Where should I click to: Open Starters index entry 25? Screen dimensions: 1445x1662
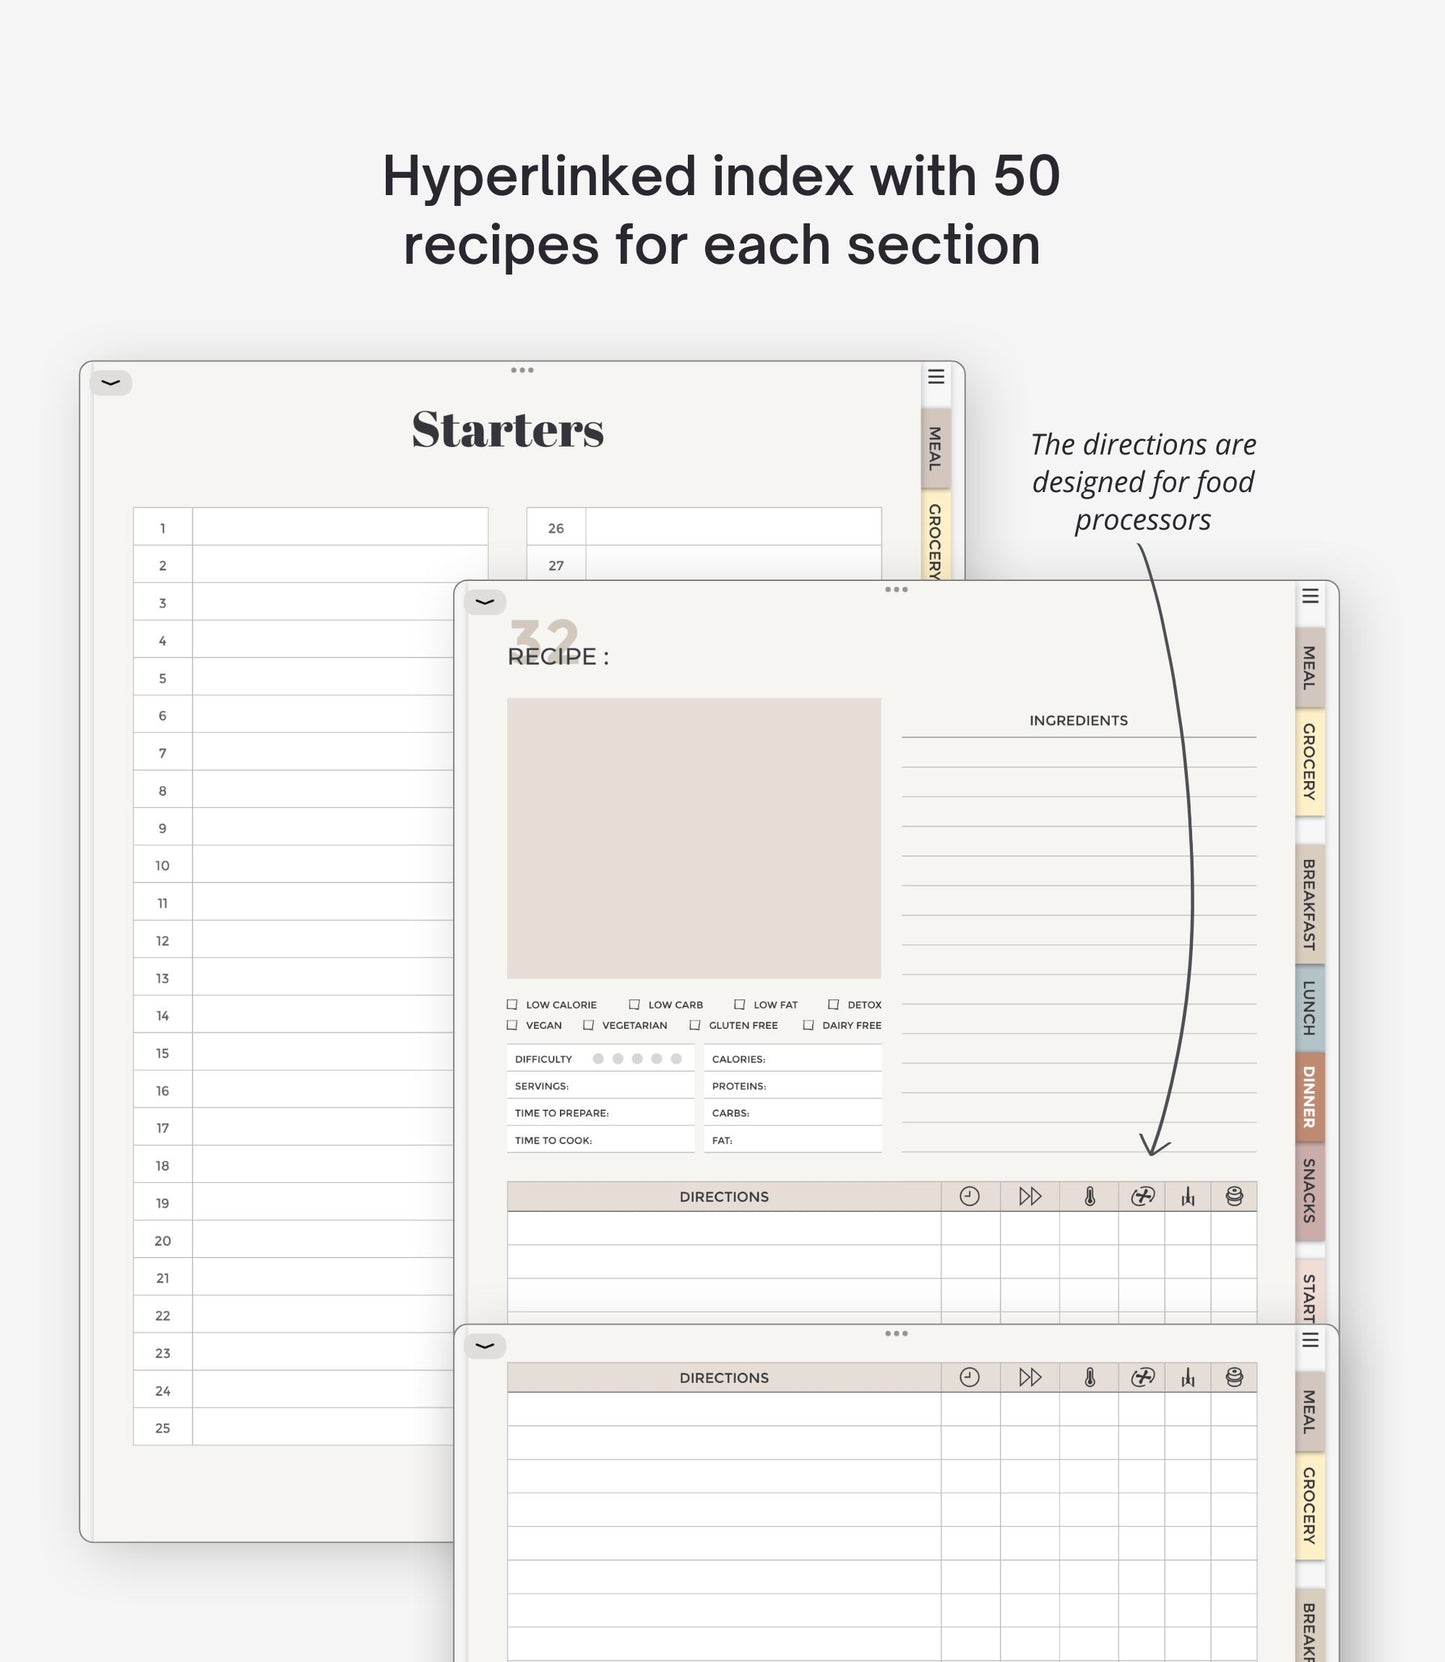coord(294,1427)
